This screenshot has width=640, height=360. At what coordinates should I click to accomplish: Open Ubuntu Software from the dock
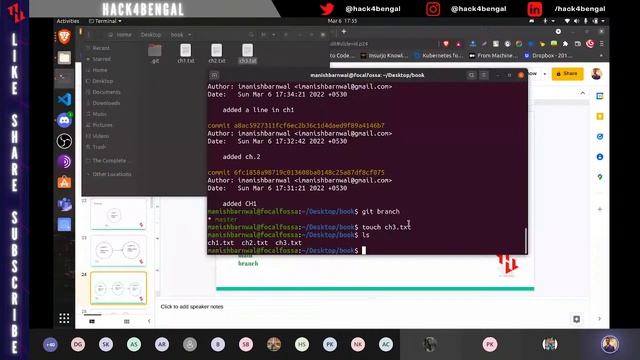click(x=64, y=182)
